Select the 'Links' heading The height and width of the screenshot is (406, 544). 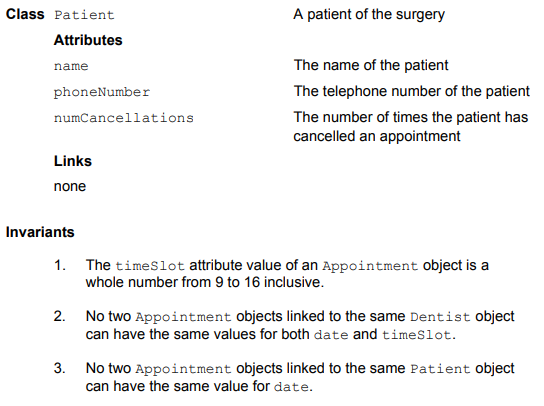pos(73,161)
